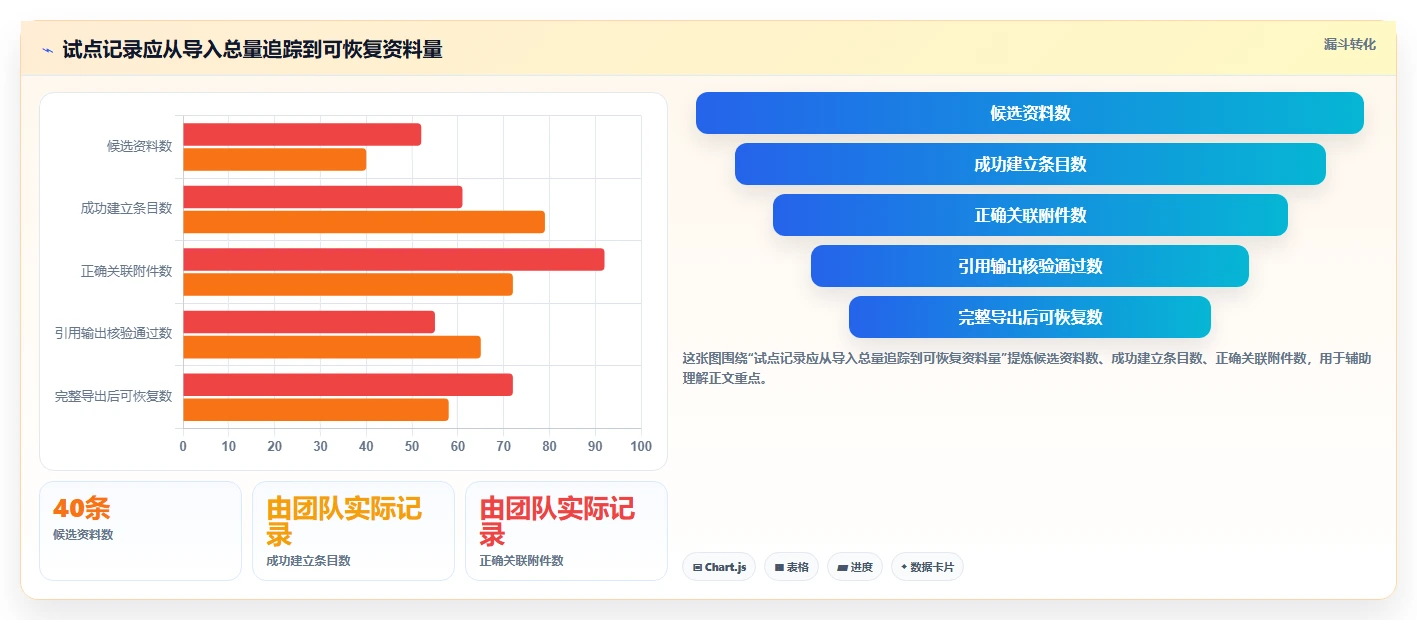The width and height of the screenshot is (1417, 620).
Task: Click the orange bar for 完整导出后可恢复数
Action: click(316, 410)
